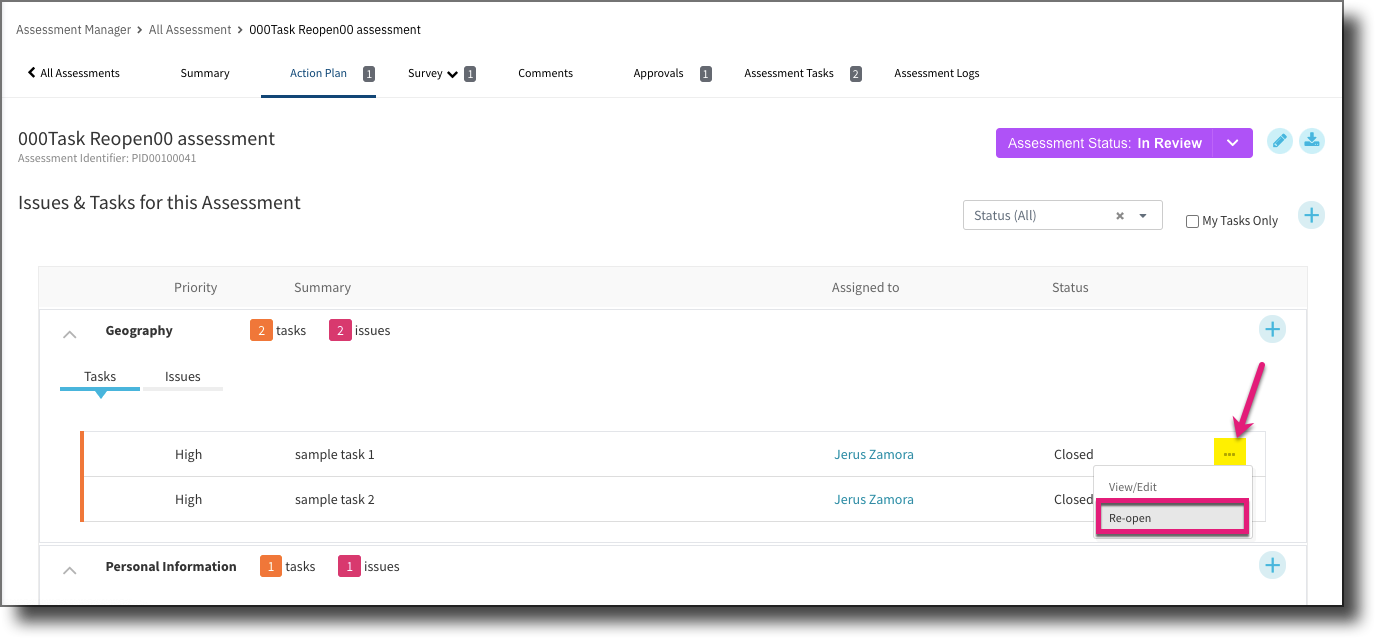Go back using All Assessments arrow

point(73,73)
